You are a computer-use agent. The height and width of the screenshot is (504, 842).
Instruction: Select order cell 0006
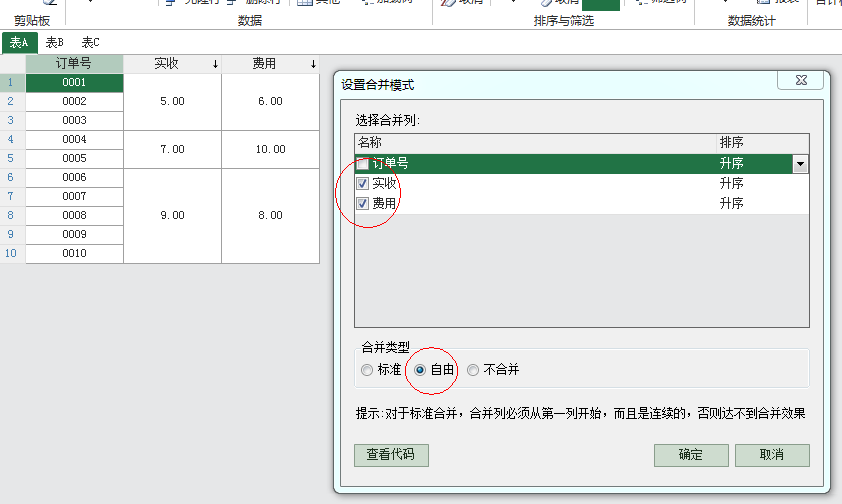pyautogui.click(x=74, y=177)
